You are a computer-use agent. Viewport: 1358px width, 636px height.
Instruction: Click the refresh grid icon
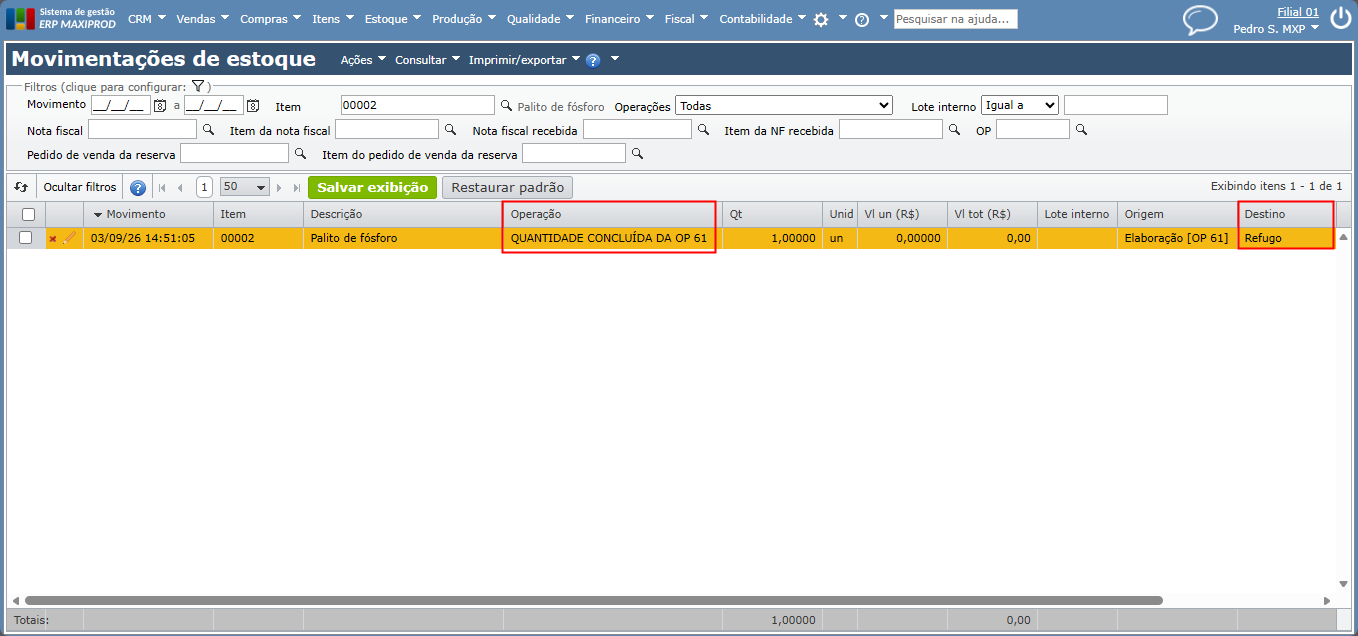click(x=21, y=187)
